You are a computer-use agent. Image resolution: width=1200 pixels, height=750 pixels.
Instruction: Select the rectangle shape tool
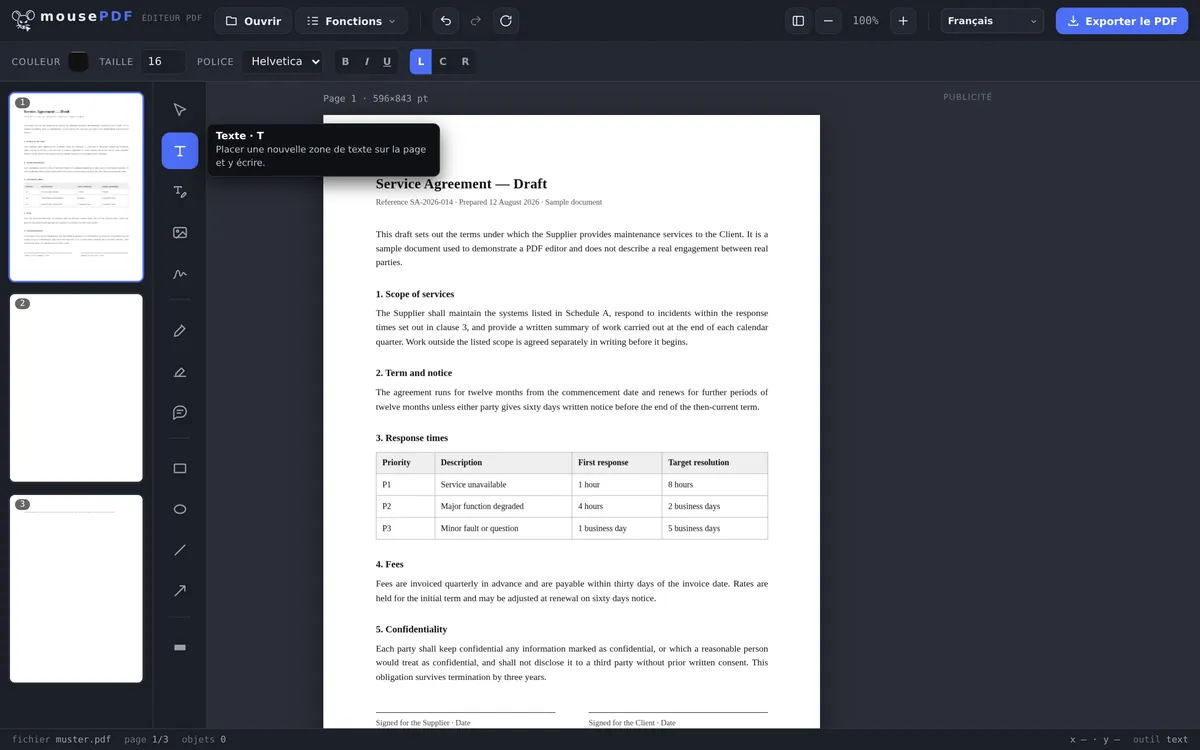coord(180,469)
